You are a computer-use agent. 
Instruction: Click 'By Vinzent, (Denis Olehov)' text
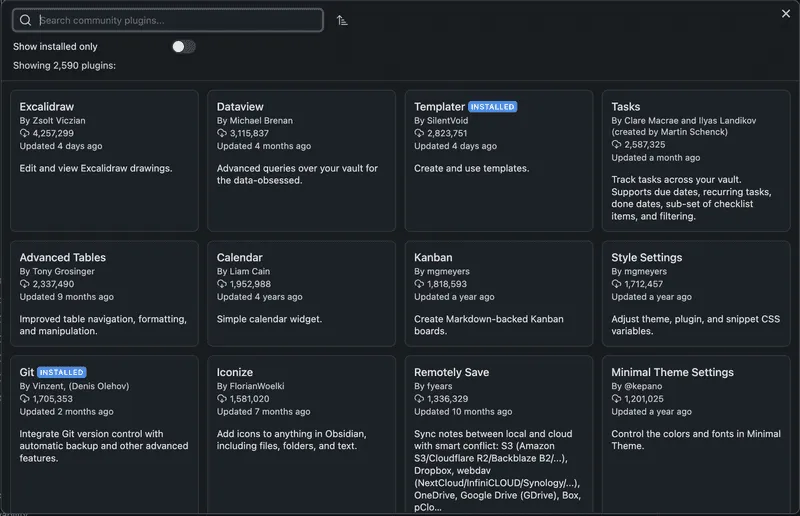74,386
